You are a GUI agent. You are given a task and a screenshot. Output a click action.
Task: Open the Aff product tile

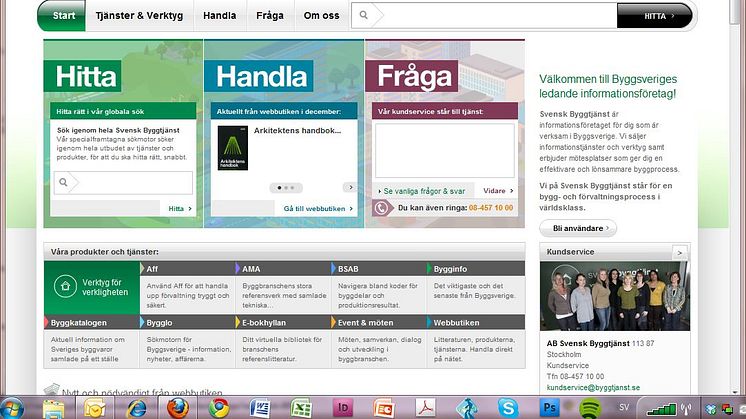click(x=188, y=287)
